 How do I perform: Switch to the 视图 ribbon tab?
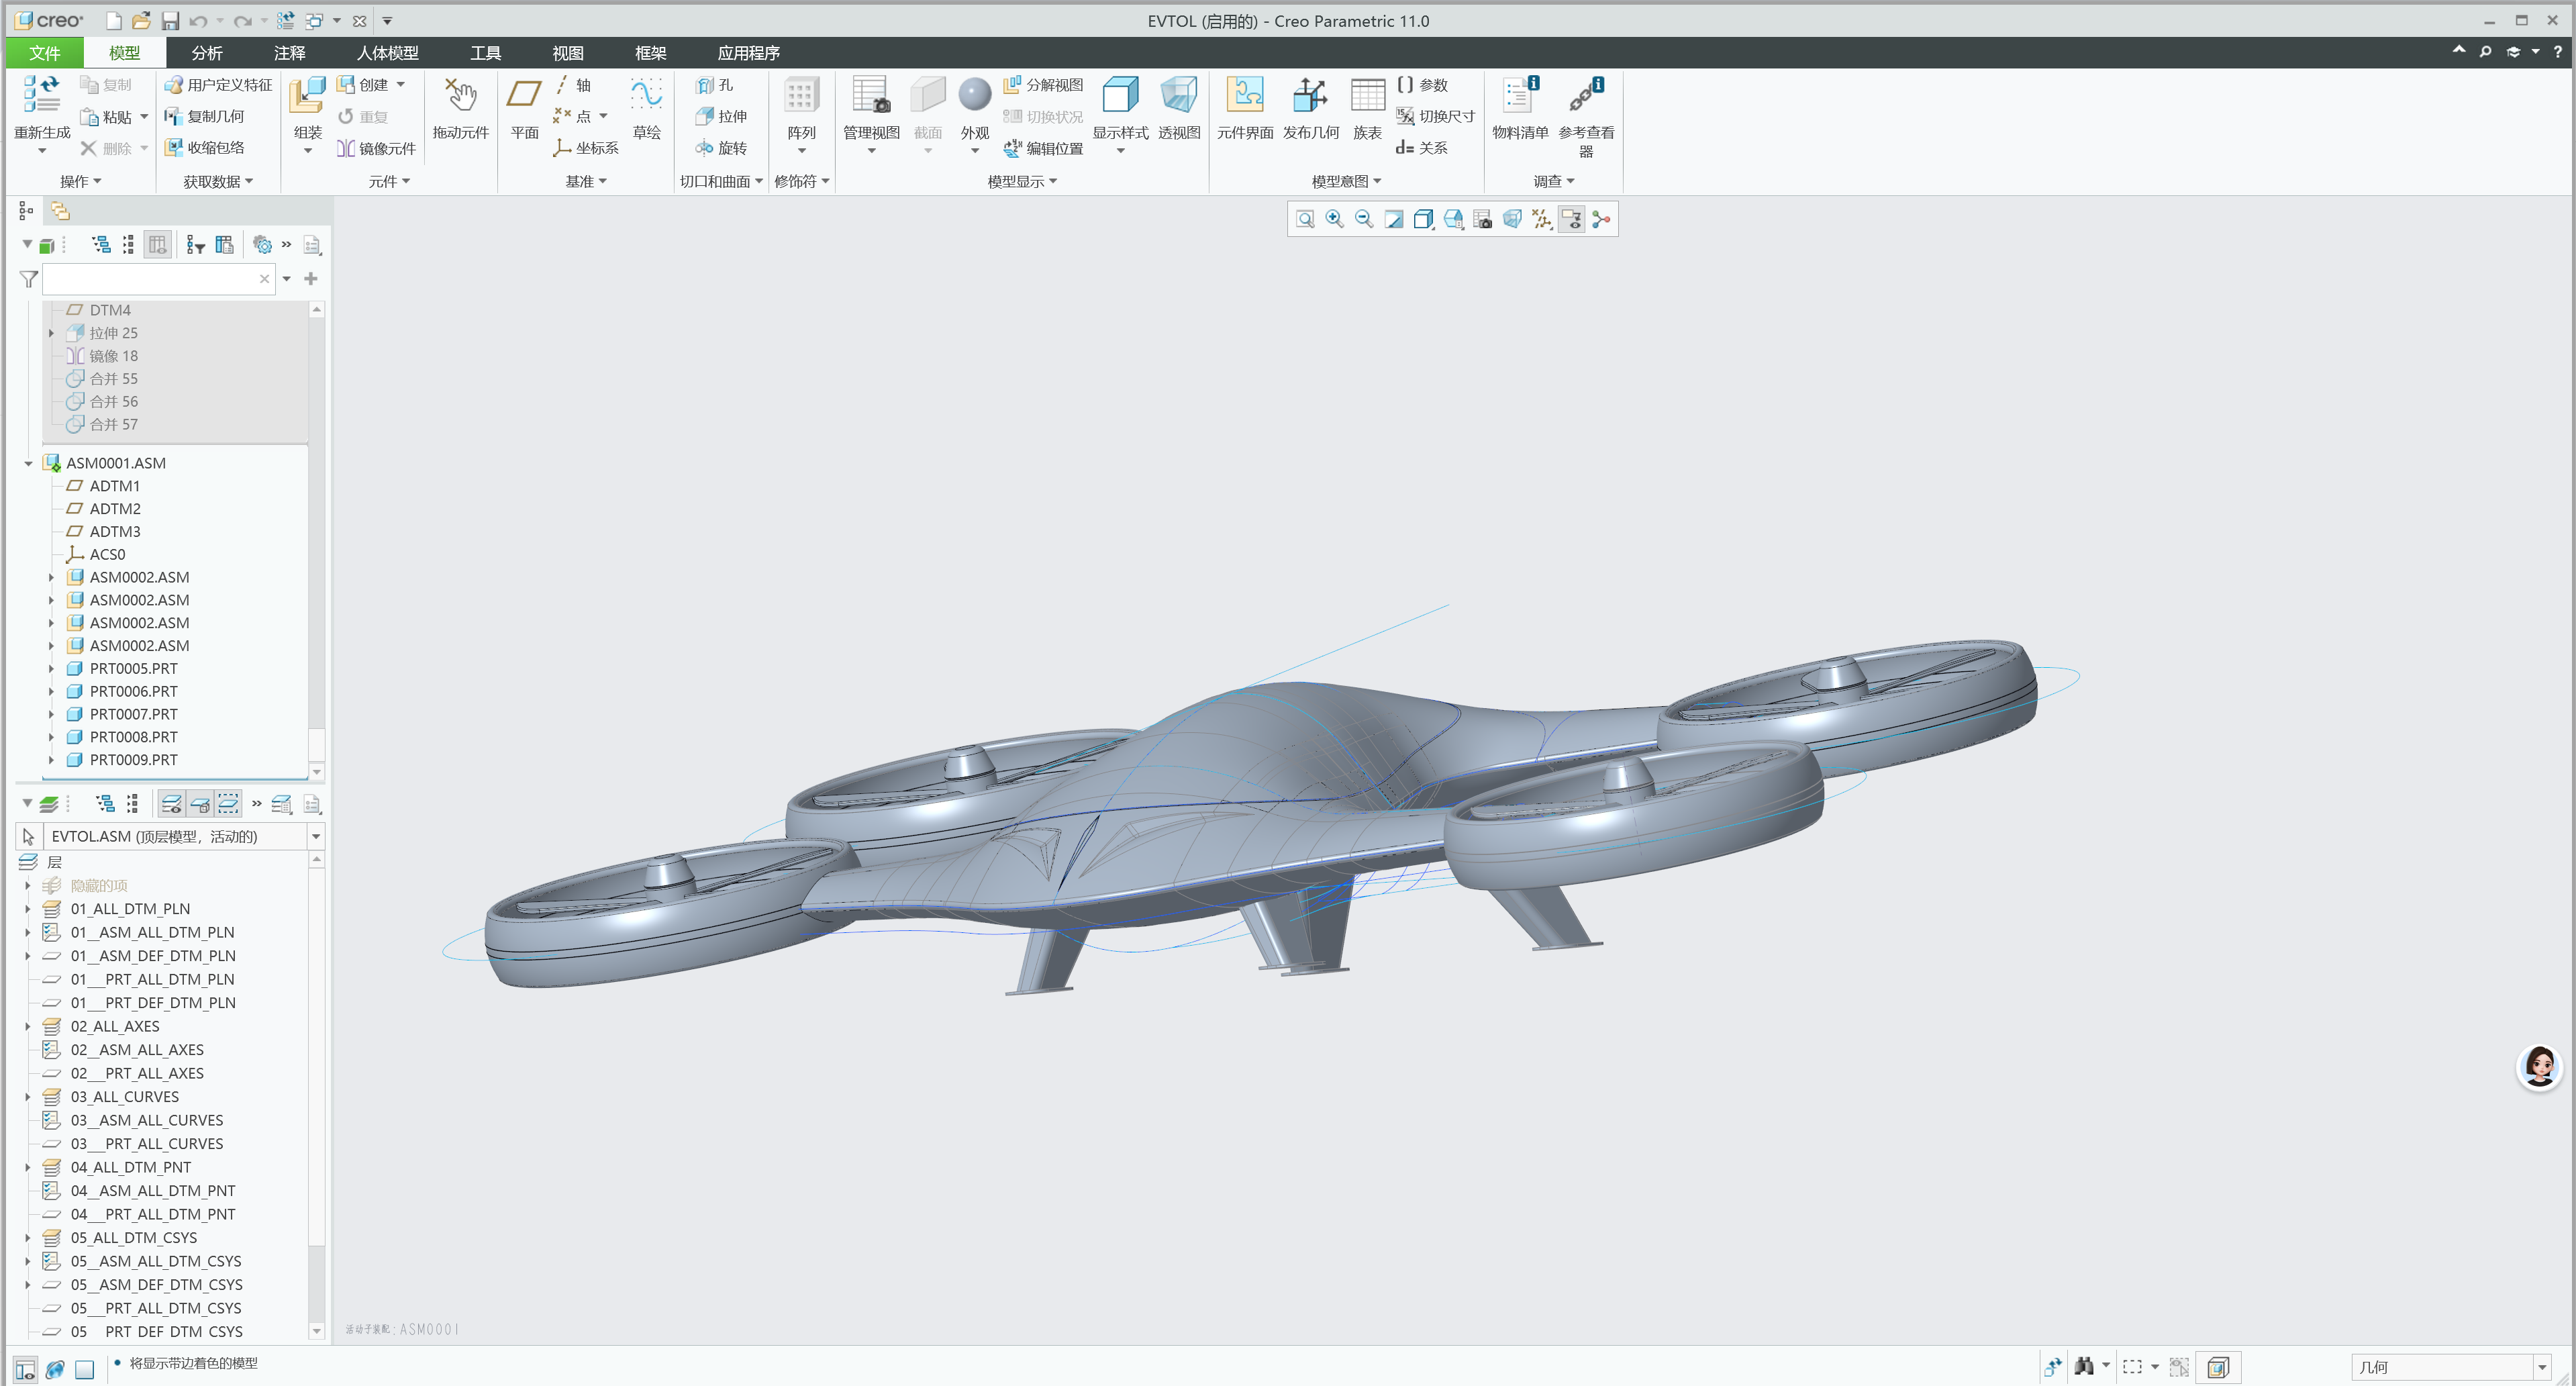pos(568,53)
